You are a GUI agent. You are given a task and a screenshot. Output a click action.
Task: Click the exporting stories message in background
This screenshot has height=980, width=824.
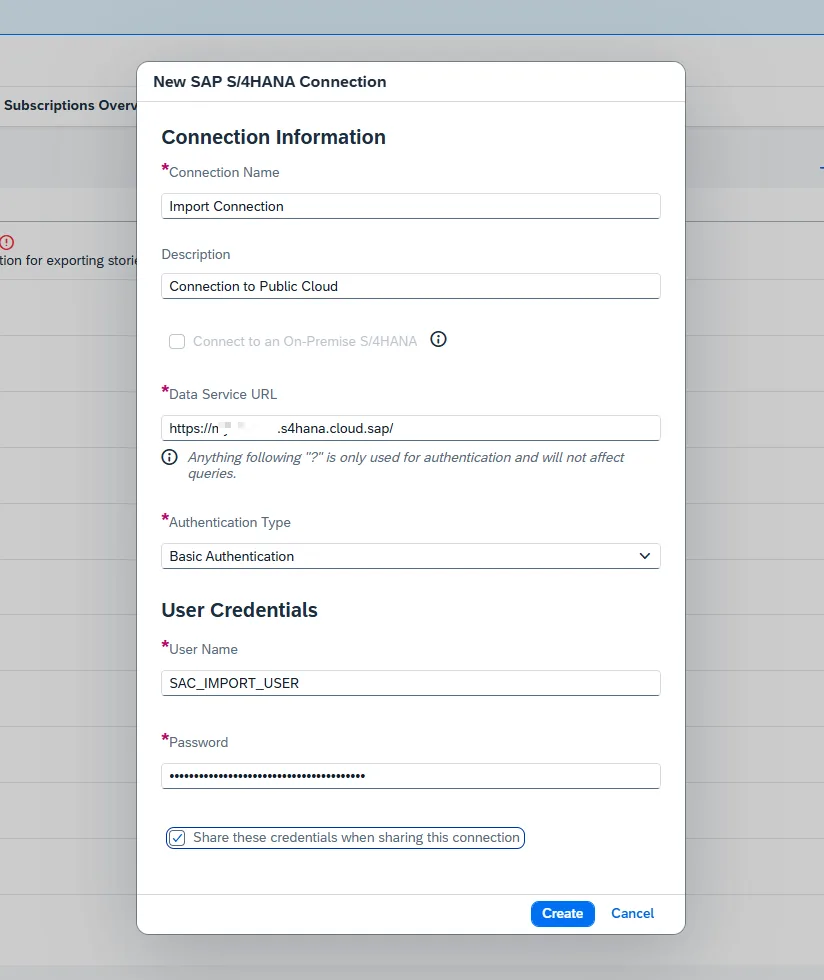coord(68,260)
